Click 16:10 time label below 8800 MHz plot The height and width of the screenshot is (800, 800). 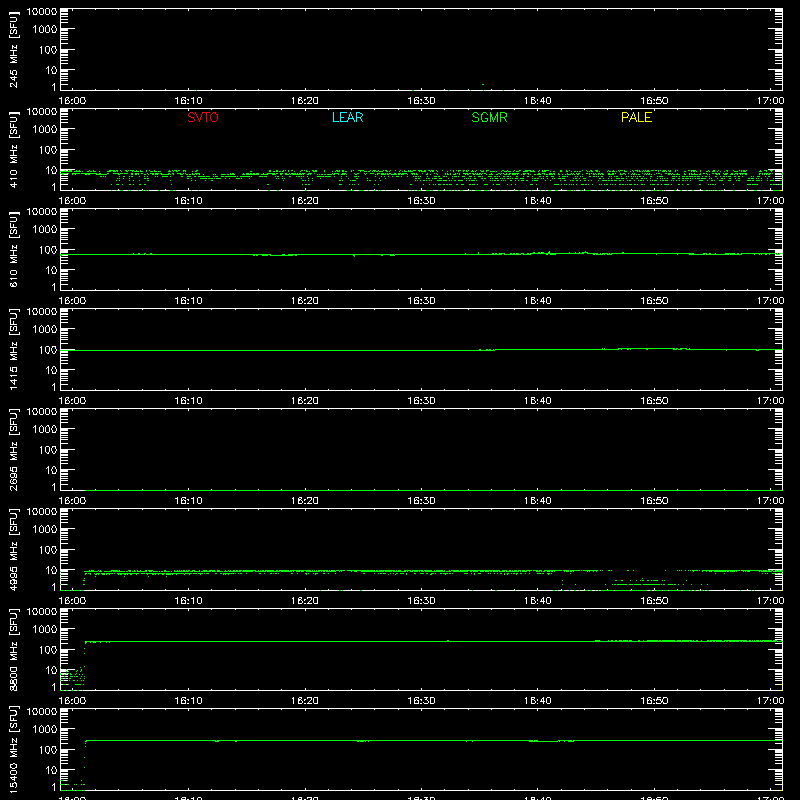tap(189, 701)
